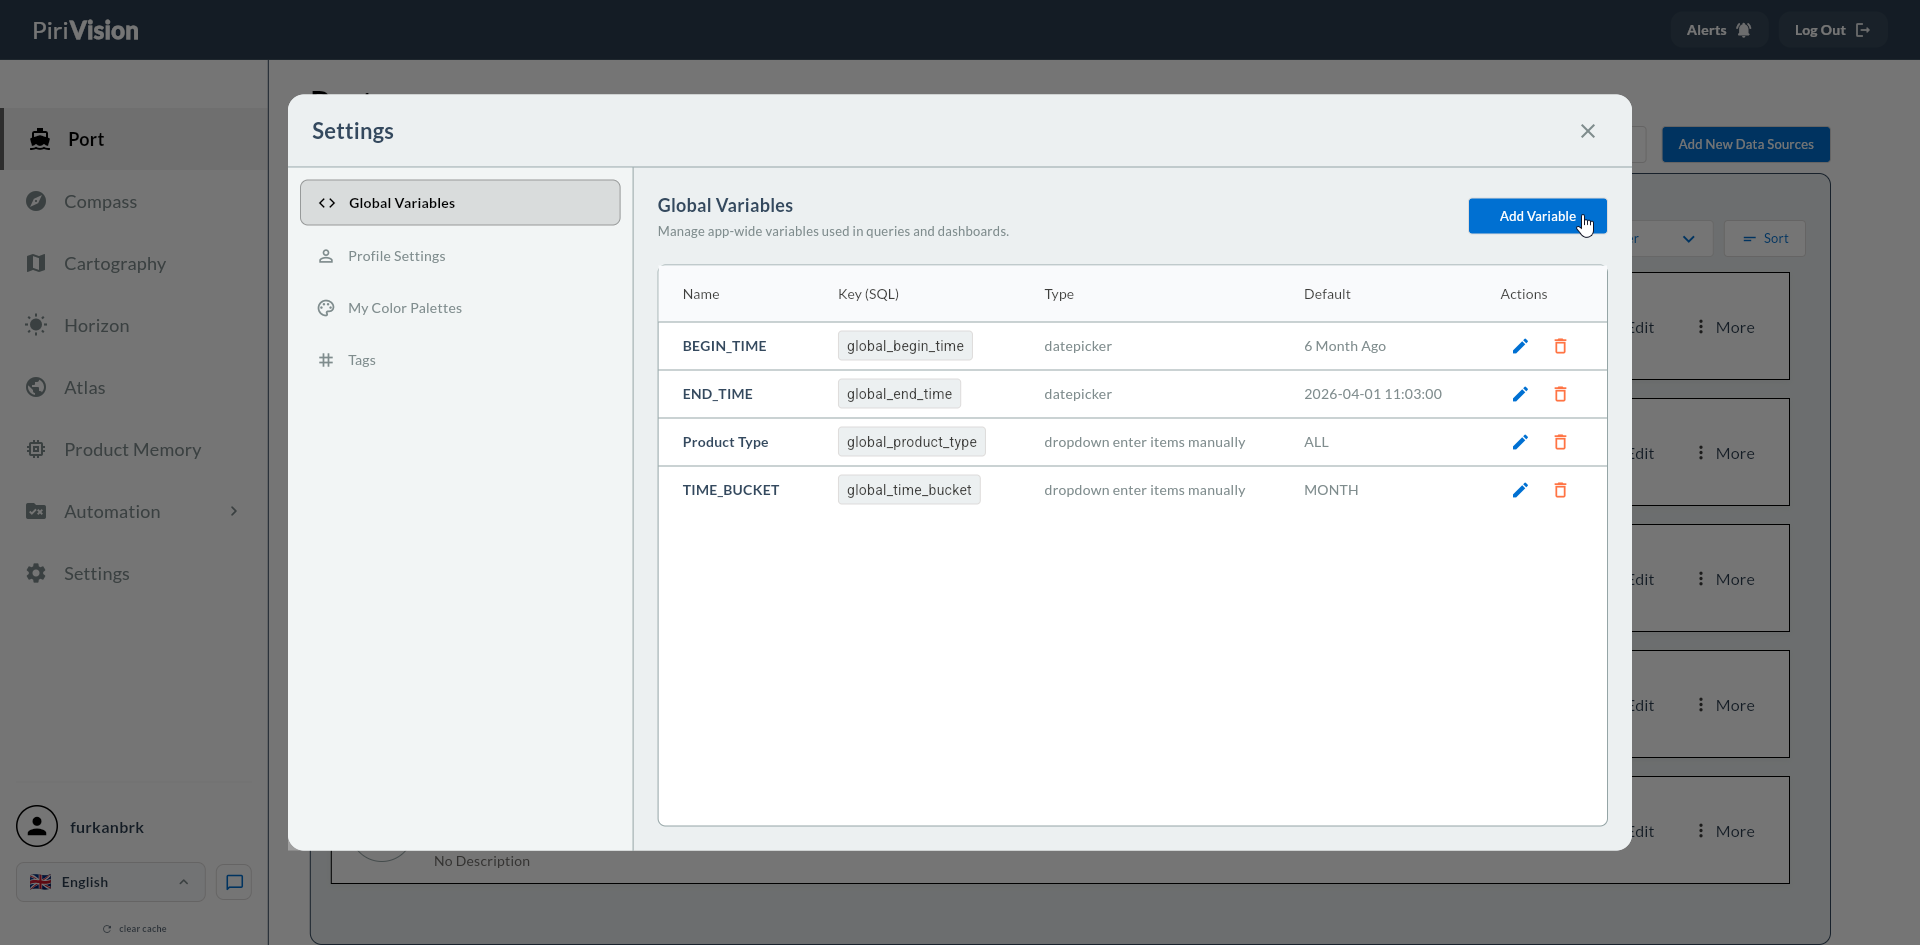Delete the TIME_BUCKET variable
The image size is (1920, 945).
click(x=1560, y=490)
